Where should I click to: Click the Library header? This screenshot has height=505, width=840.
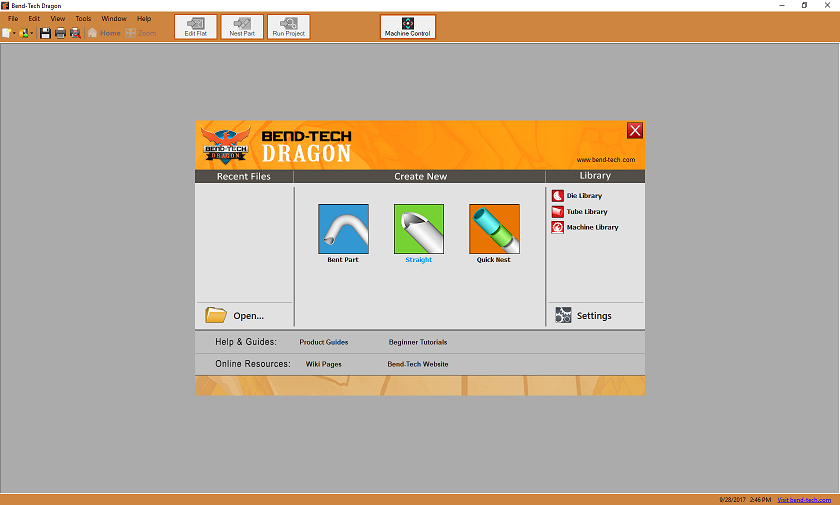[x=595, y=176]
